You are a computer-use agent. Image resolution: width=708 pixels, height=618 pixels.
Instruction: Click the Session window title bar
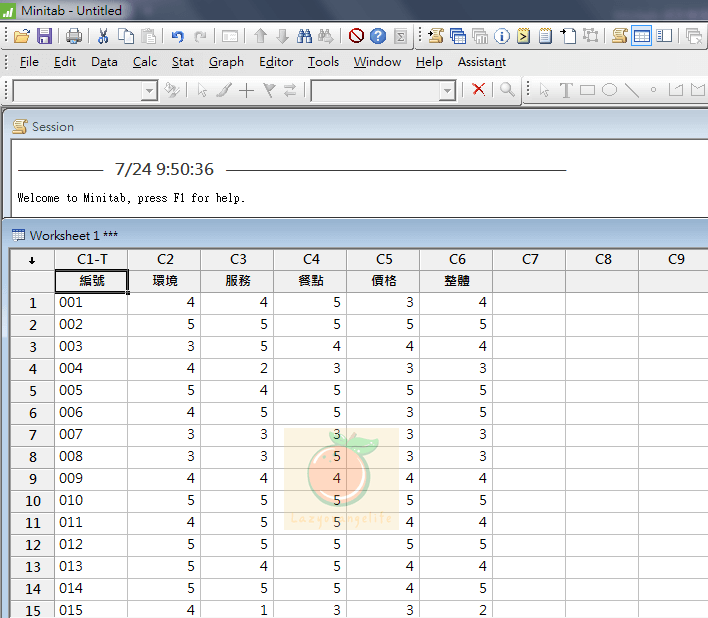pyautogui.click(x=357, y=126)
